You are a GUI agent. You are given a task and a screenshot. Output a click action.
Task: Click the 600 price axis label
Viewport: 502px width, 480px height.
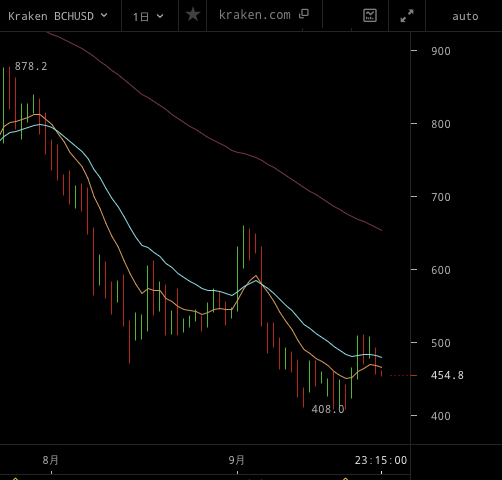pyautogui.click(x=441, y=270)
